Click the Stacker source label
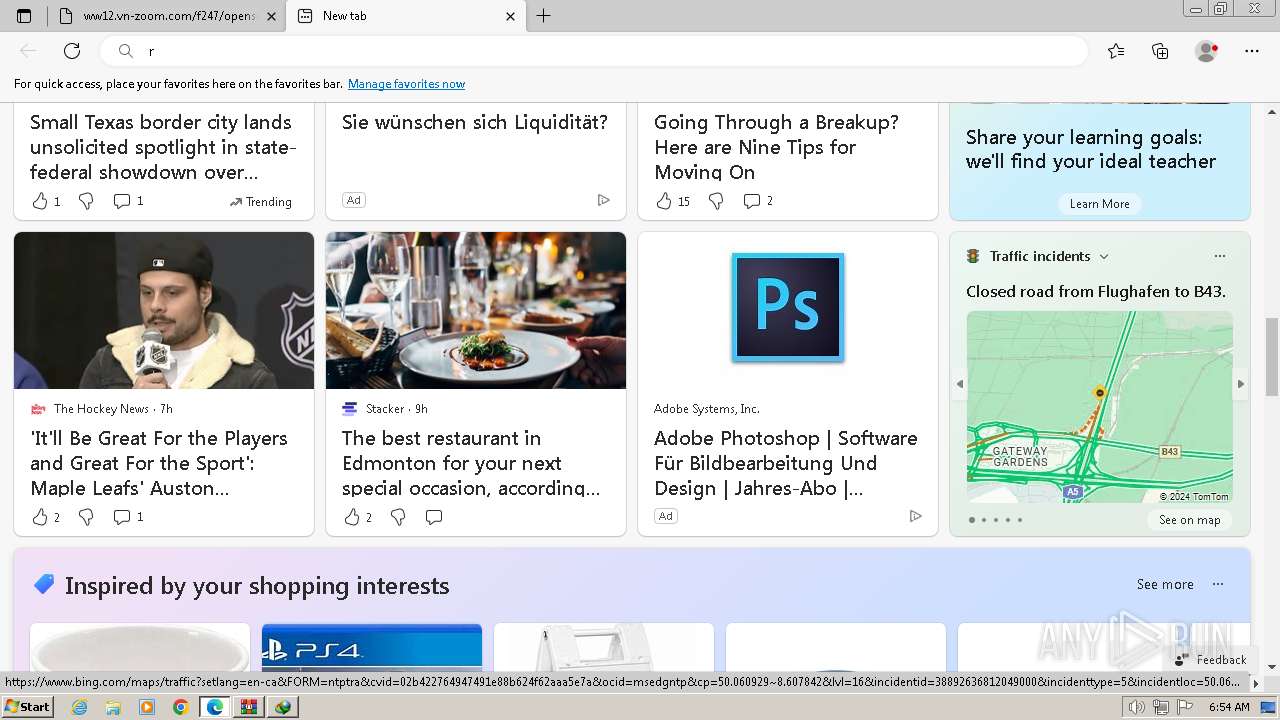The height and width of the screenshot is (720, 1280). click(385, 409)
